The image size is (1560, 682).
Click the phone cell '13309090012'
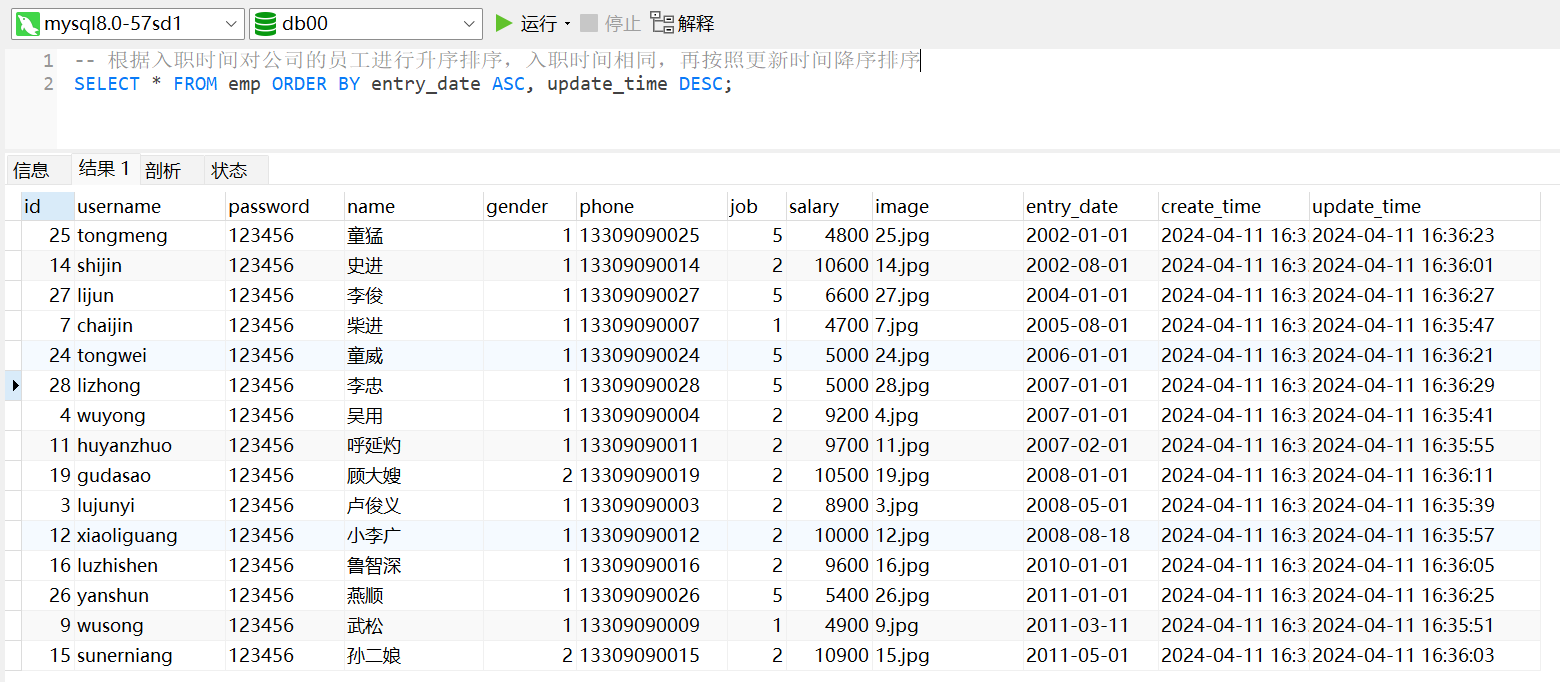pos(652,536)
